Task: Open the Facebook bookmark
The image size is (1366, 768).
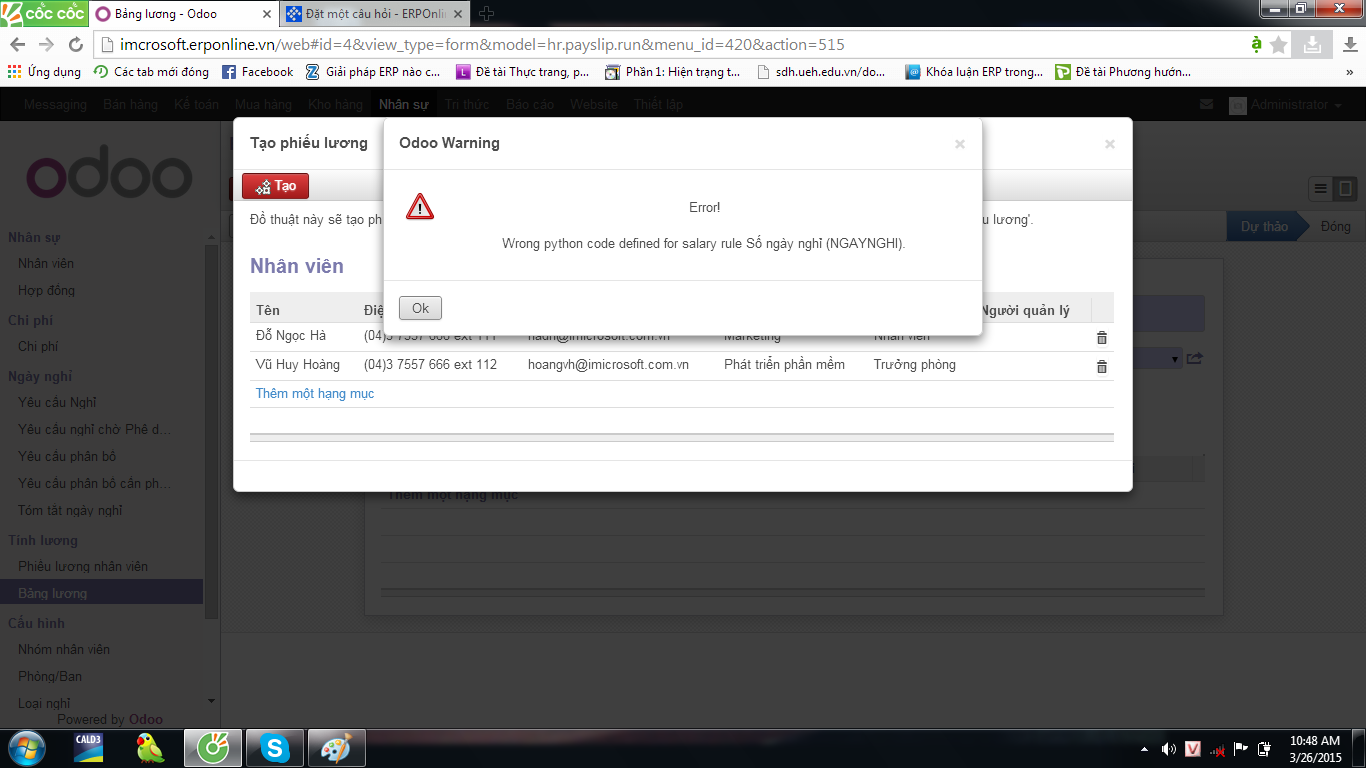Action: pyautogui.click(x=257, y=72)
